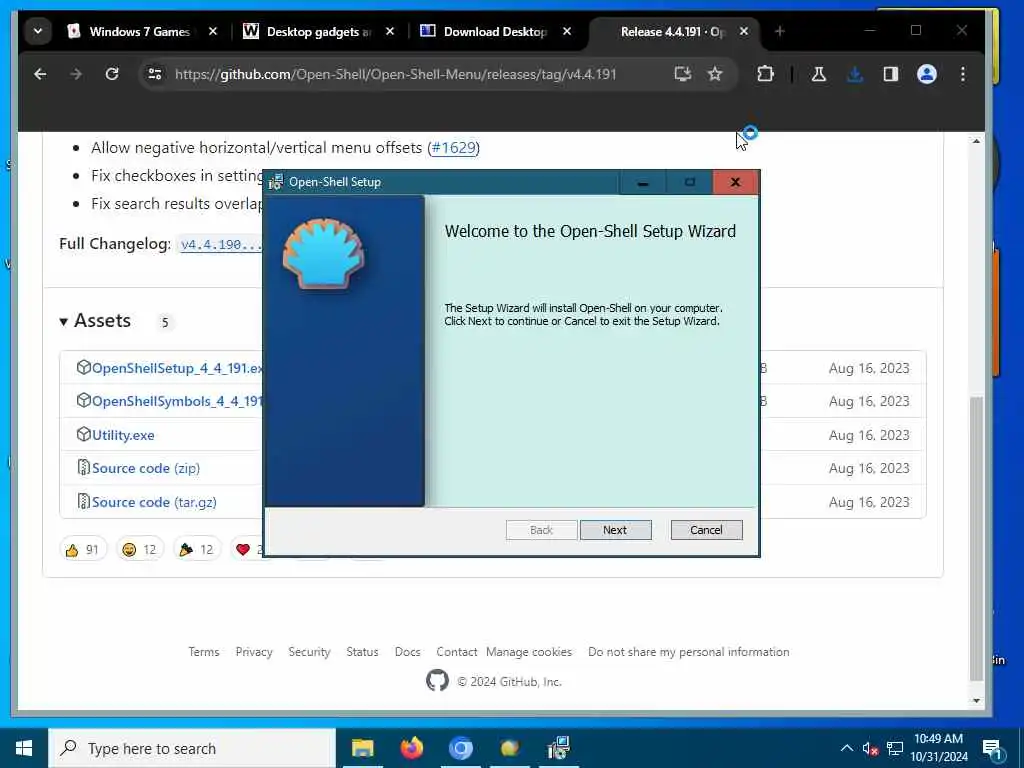1024x768 pixels.
Task: Open the tab search dropdown arrow
Action: (38, 31)
